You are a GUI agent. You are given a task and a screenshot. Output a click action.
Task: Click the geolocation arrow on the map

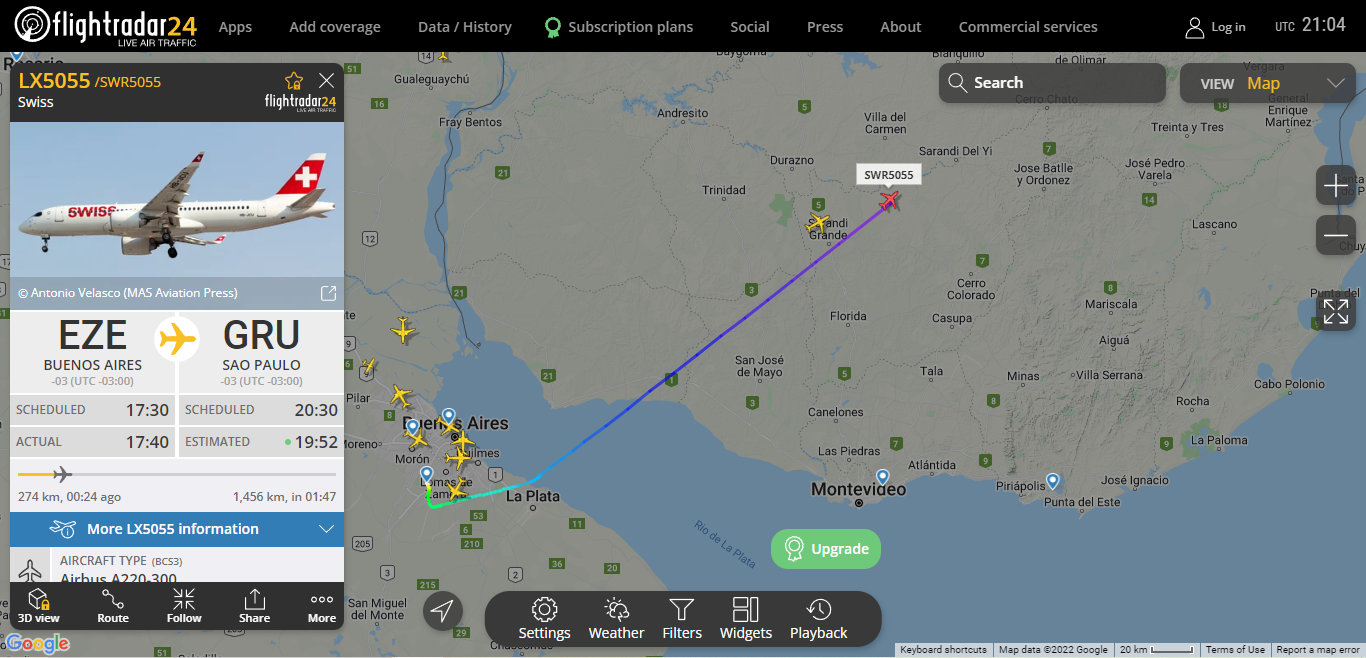[443, 611]
